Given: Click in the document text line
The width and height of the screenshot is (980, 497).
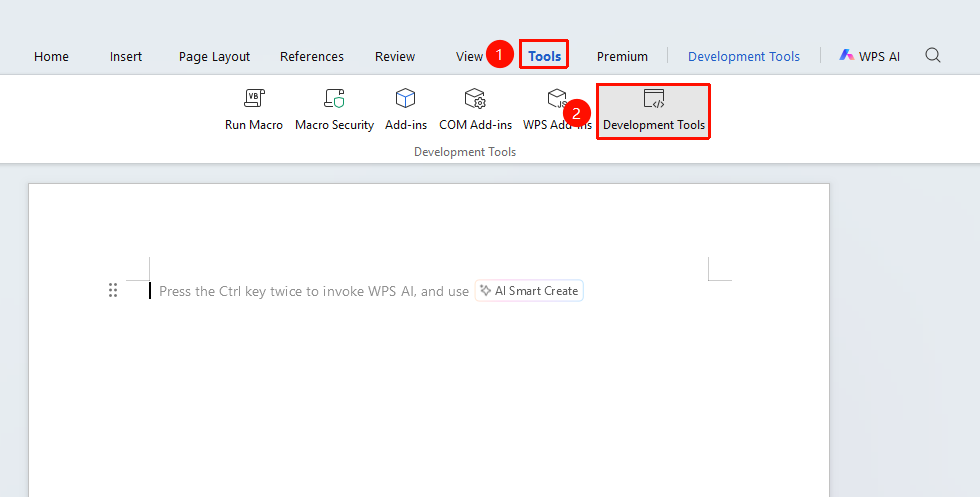Looking at the screenshot, I should [314, 291].
